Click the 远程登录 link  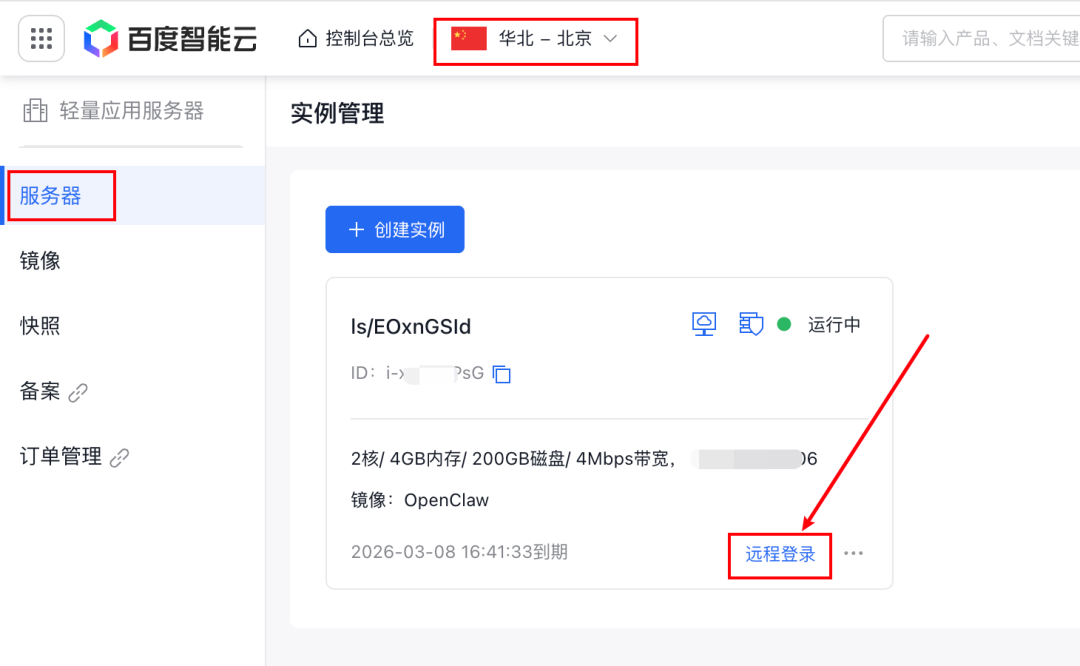pos(779,553)
